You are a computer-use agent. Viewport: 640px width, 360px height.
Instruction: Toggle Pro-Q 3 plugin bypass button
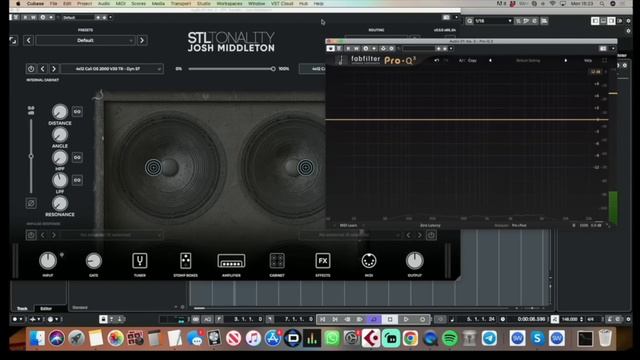click(330, 49)
